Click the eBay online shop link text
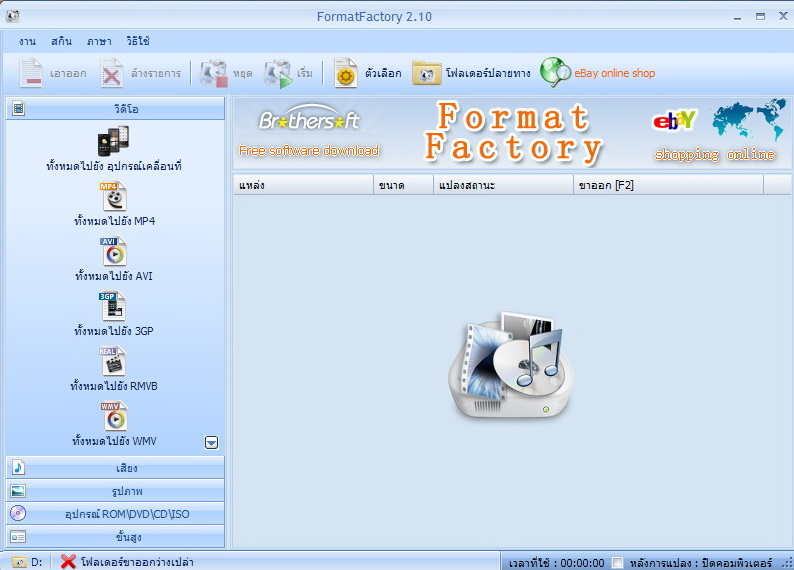This screenshot has height=570, width=794. click(614, 73)
